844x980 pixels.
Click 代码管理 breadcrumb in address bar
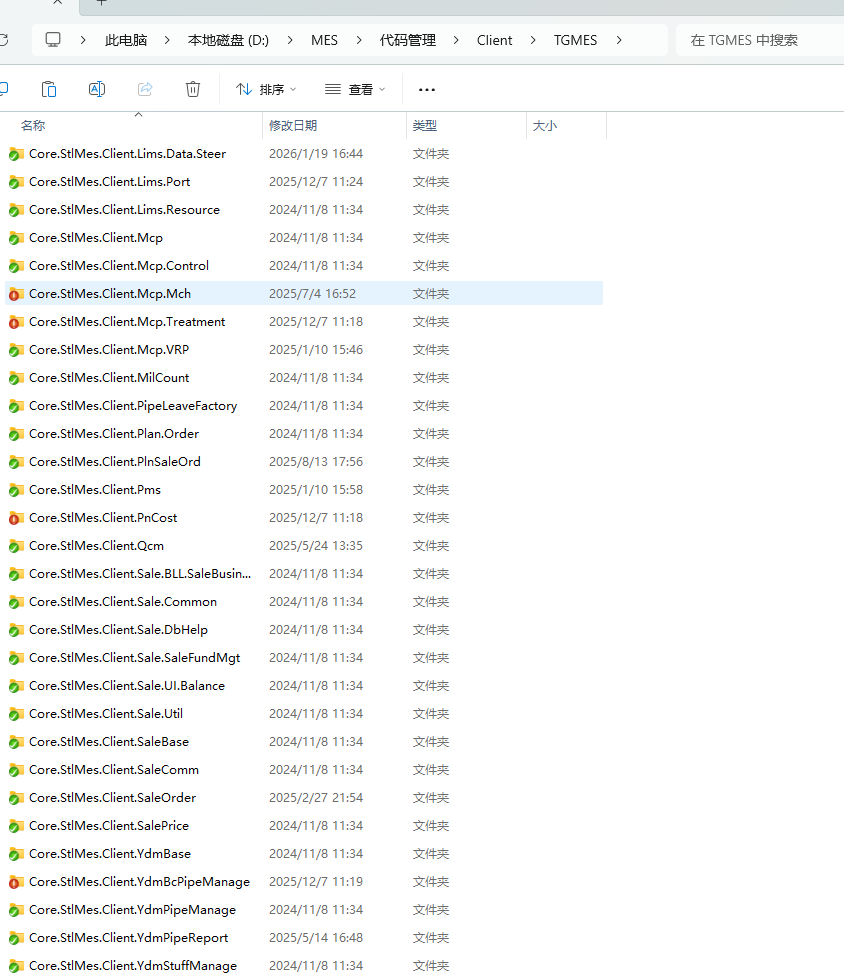[x=407, y=40]
